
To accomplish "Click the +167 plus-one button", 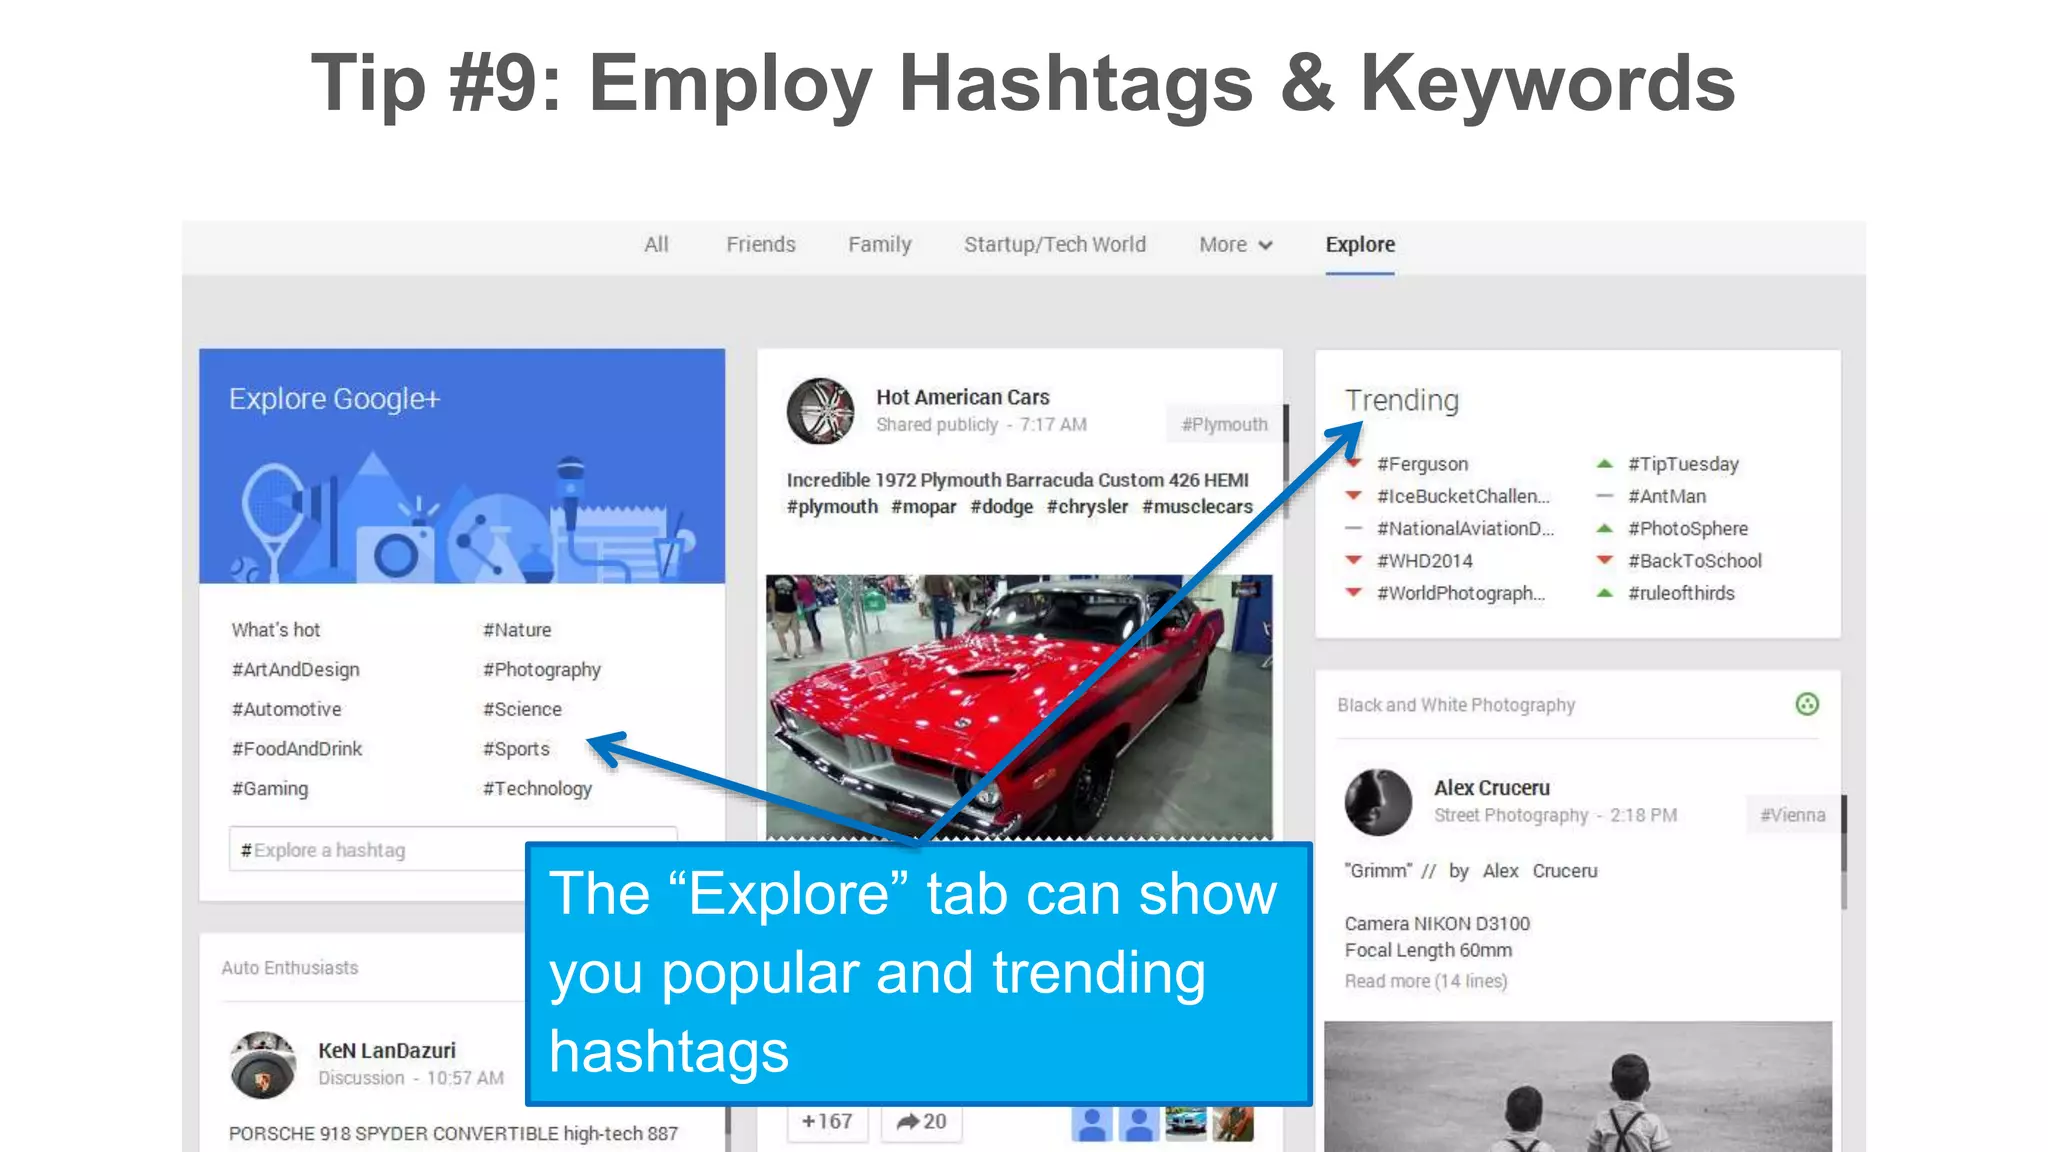I will point(827,1122).
